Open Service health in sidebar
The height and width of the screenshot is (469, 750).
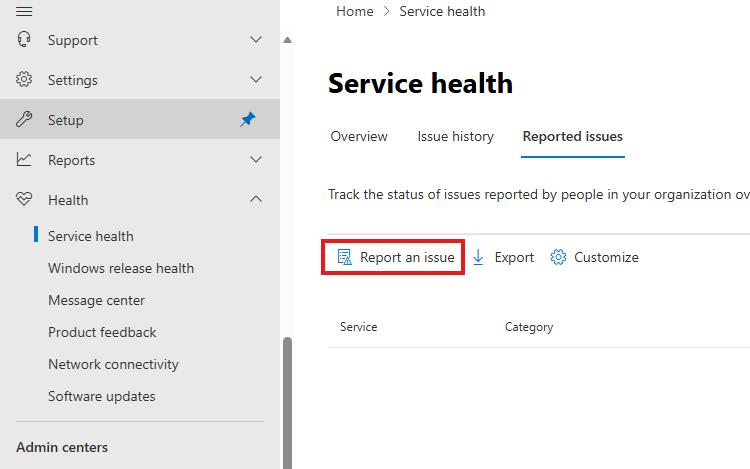coord(91,236)
